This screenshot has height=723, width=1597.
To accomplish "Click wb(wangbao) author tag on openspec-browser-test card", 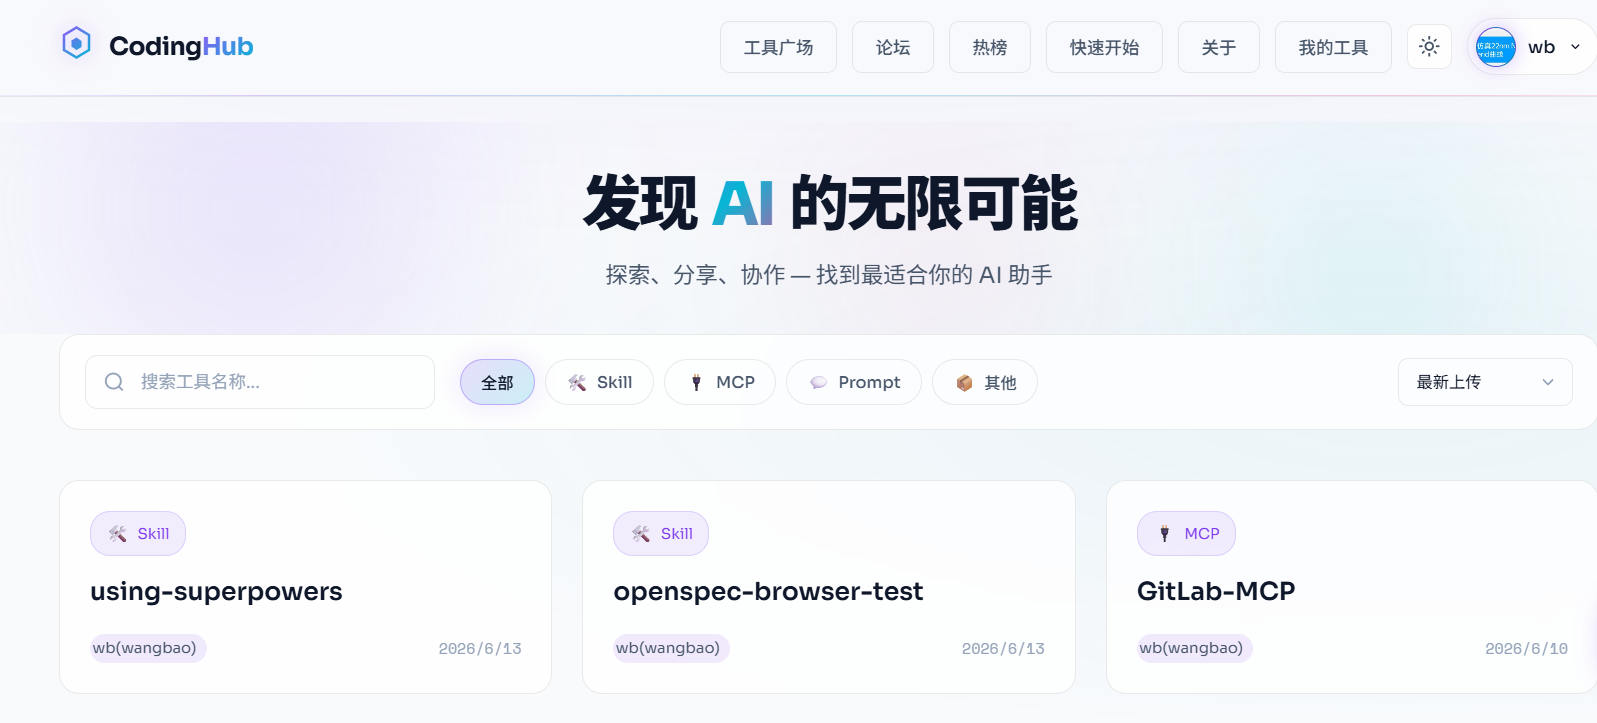I will 671,648.
